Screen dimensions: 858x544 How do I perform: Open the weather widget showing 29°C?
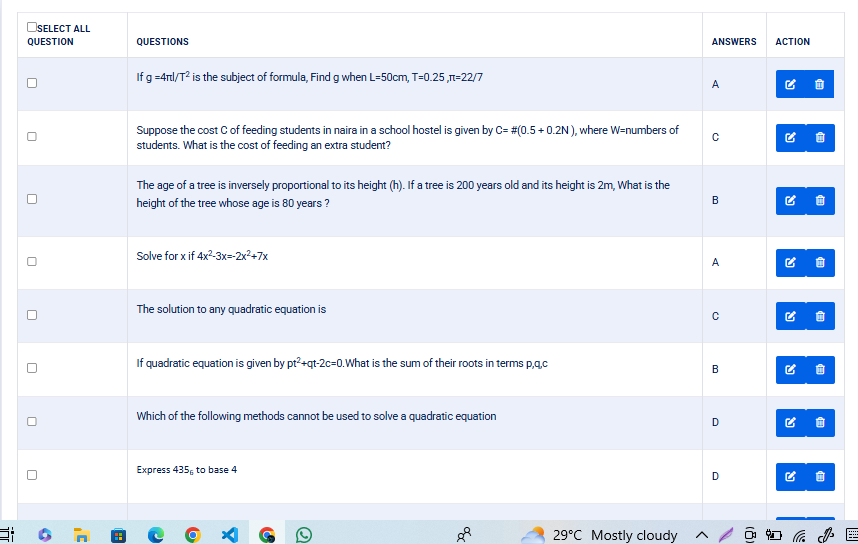tap(607, 535)
